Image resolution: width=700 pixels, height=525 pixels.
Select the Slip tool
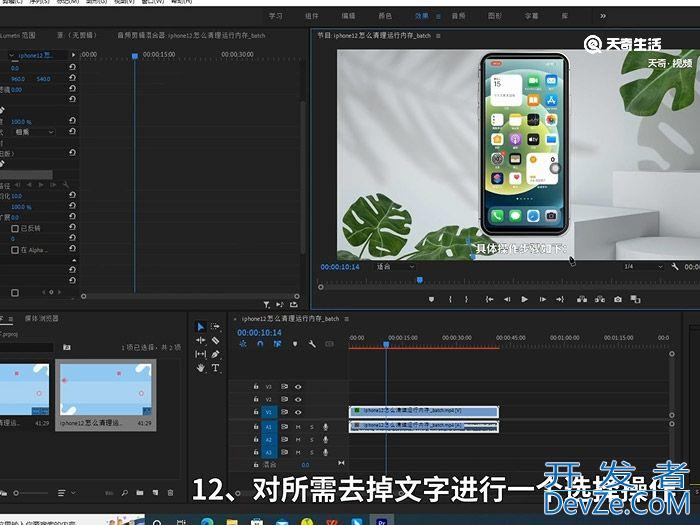(x=200, y=354)
